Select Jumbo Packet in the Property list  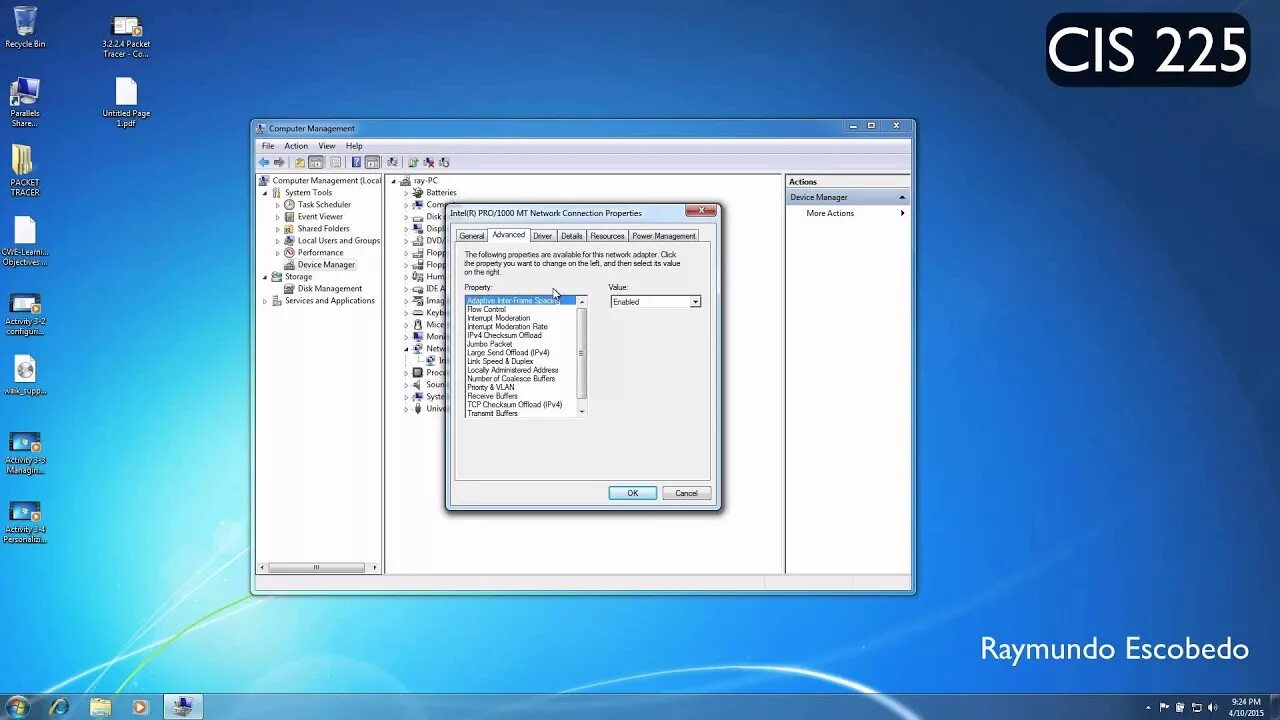coord(489,344)
